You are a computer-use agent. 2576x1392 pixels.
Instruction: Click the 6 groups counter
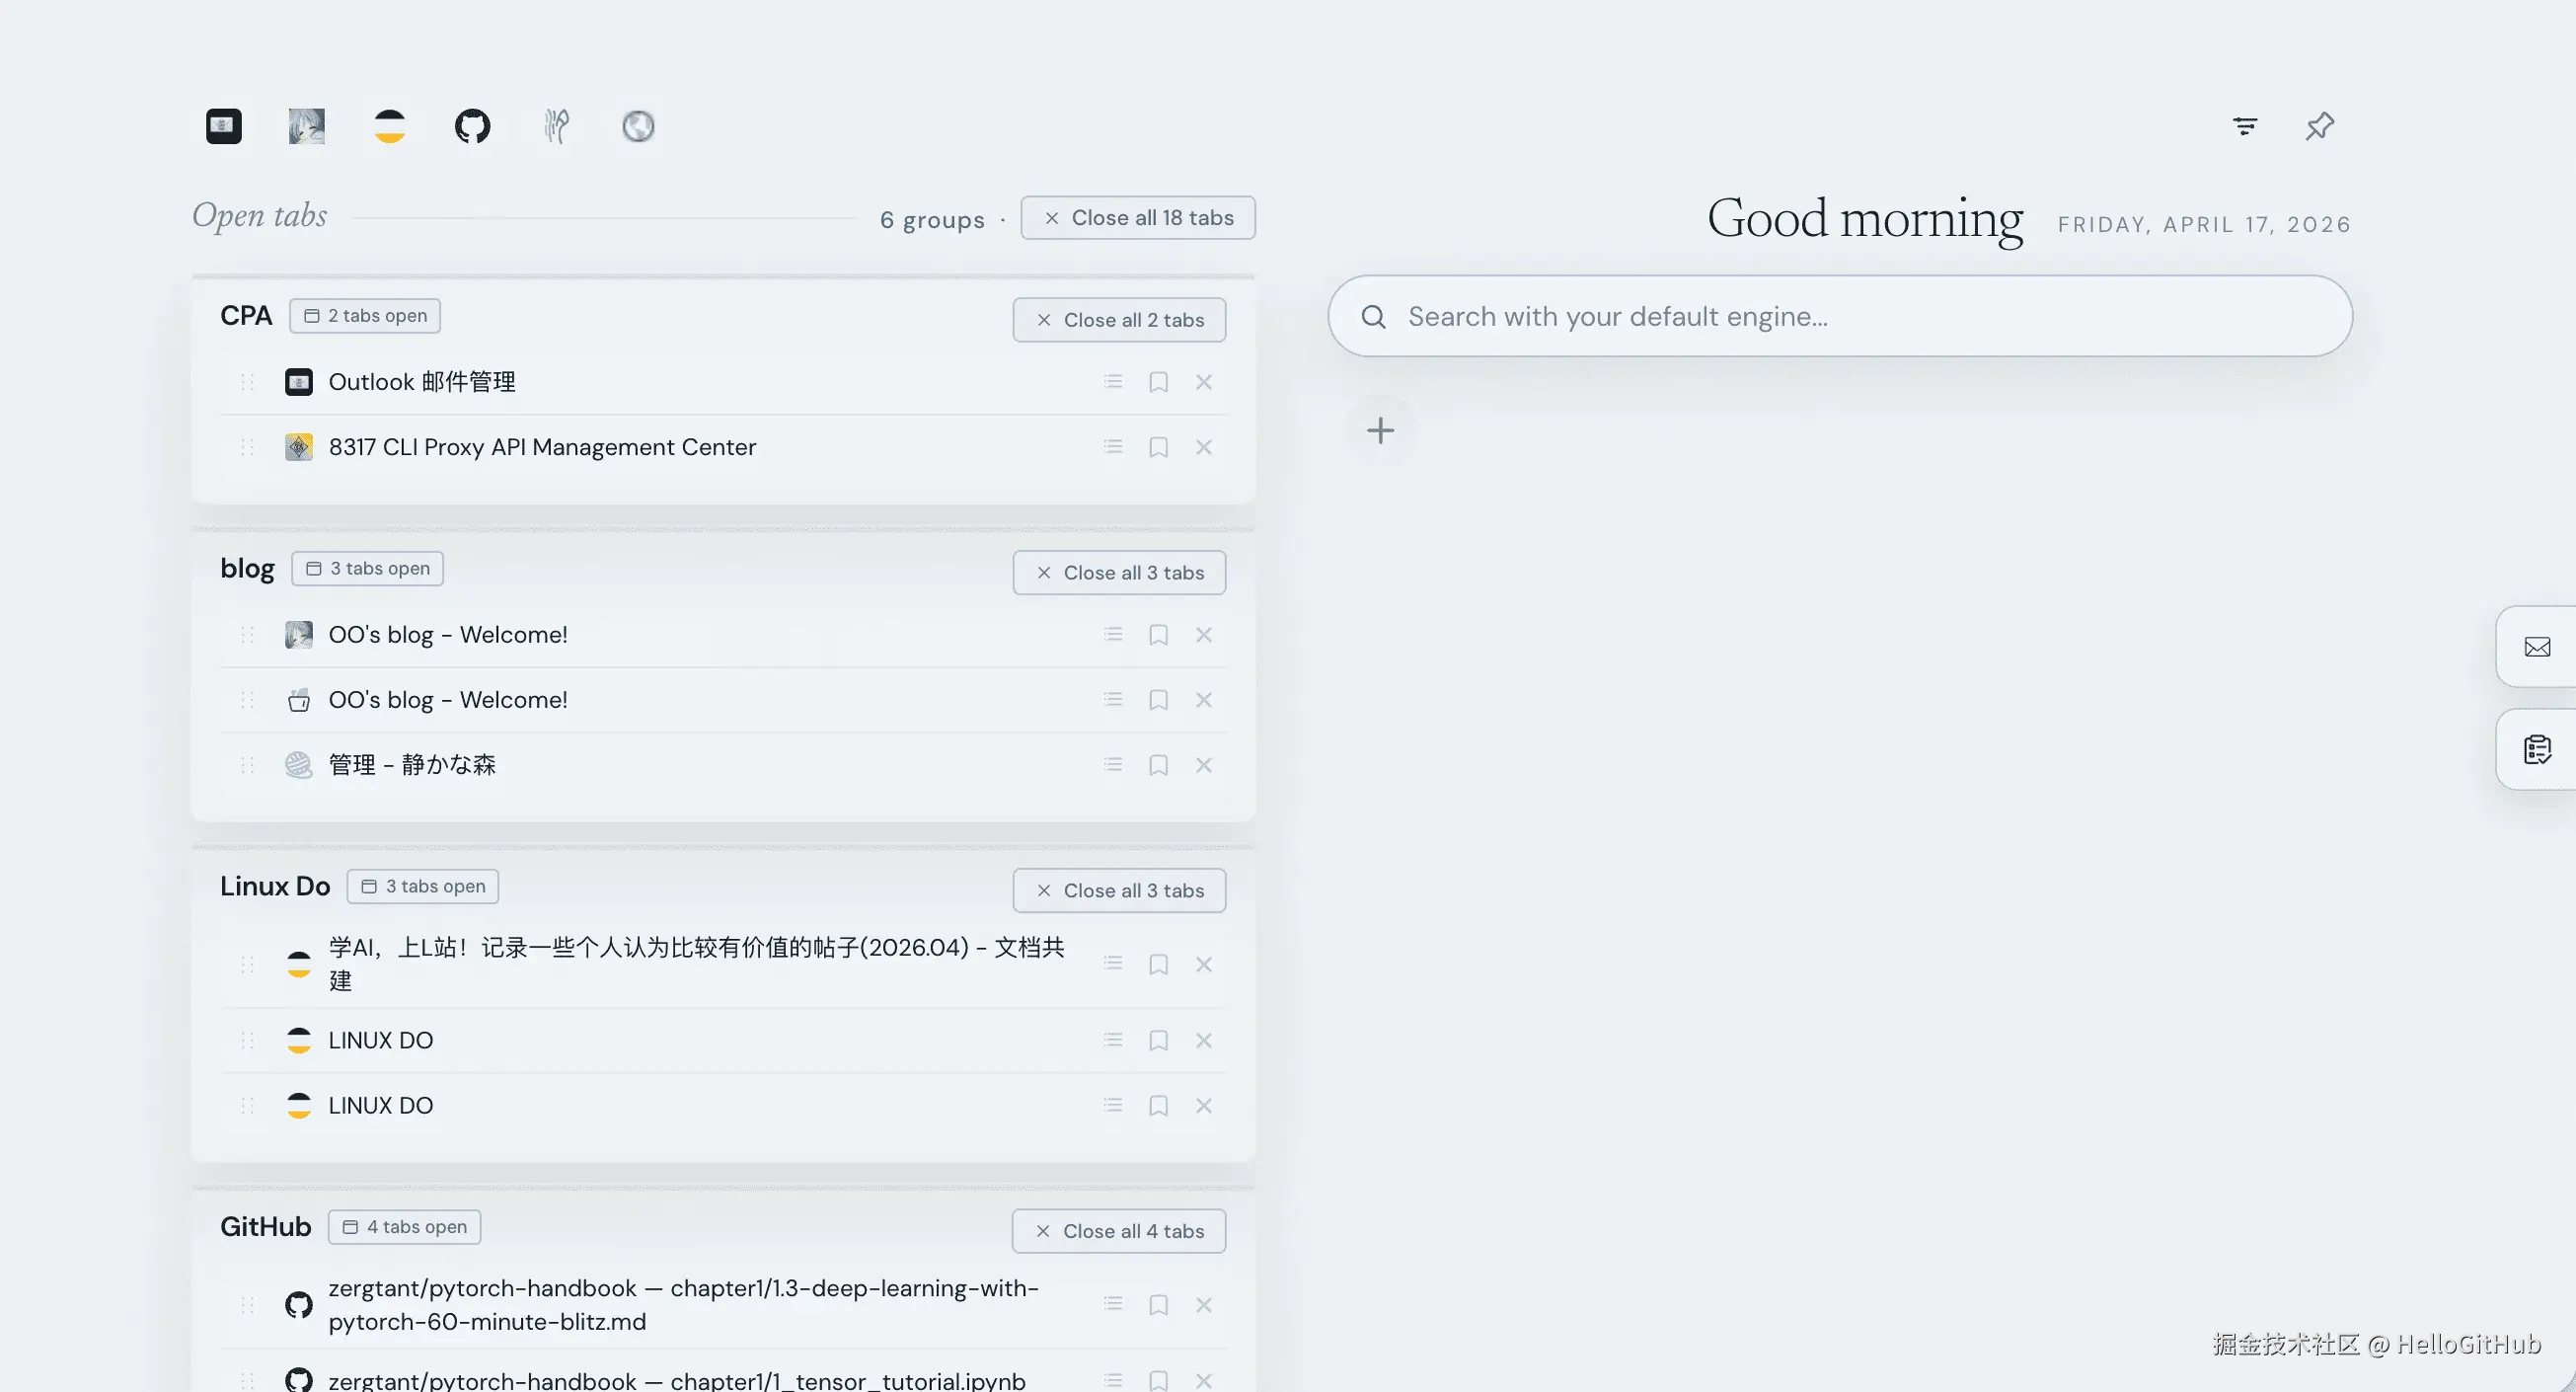tap(932, 220)
